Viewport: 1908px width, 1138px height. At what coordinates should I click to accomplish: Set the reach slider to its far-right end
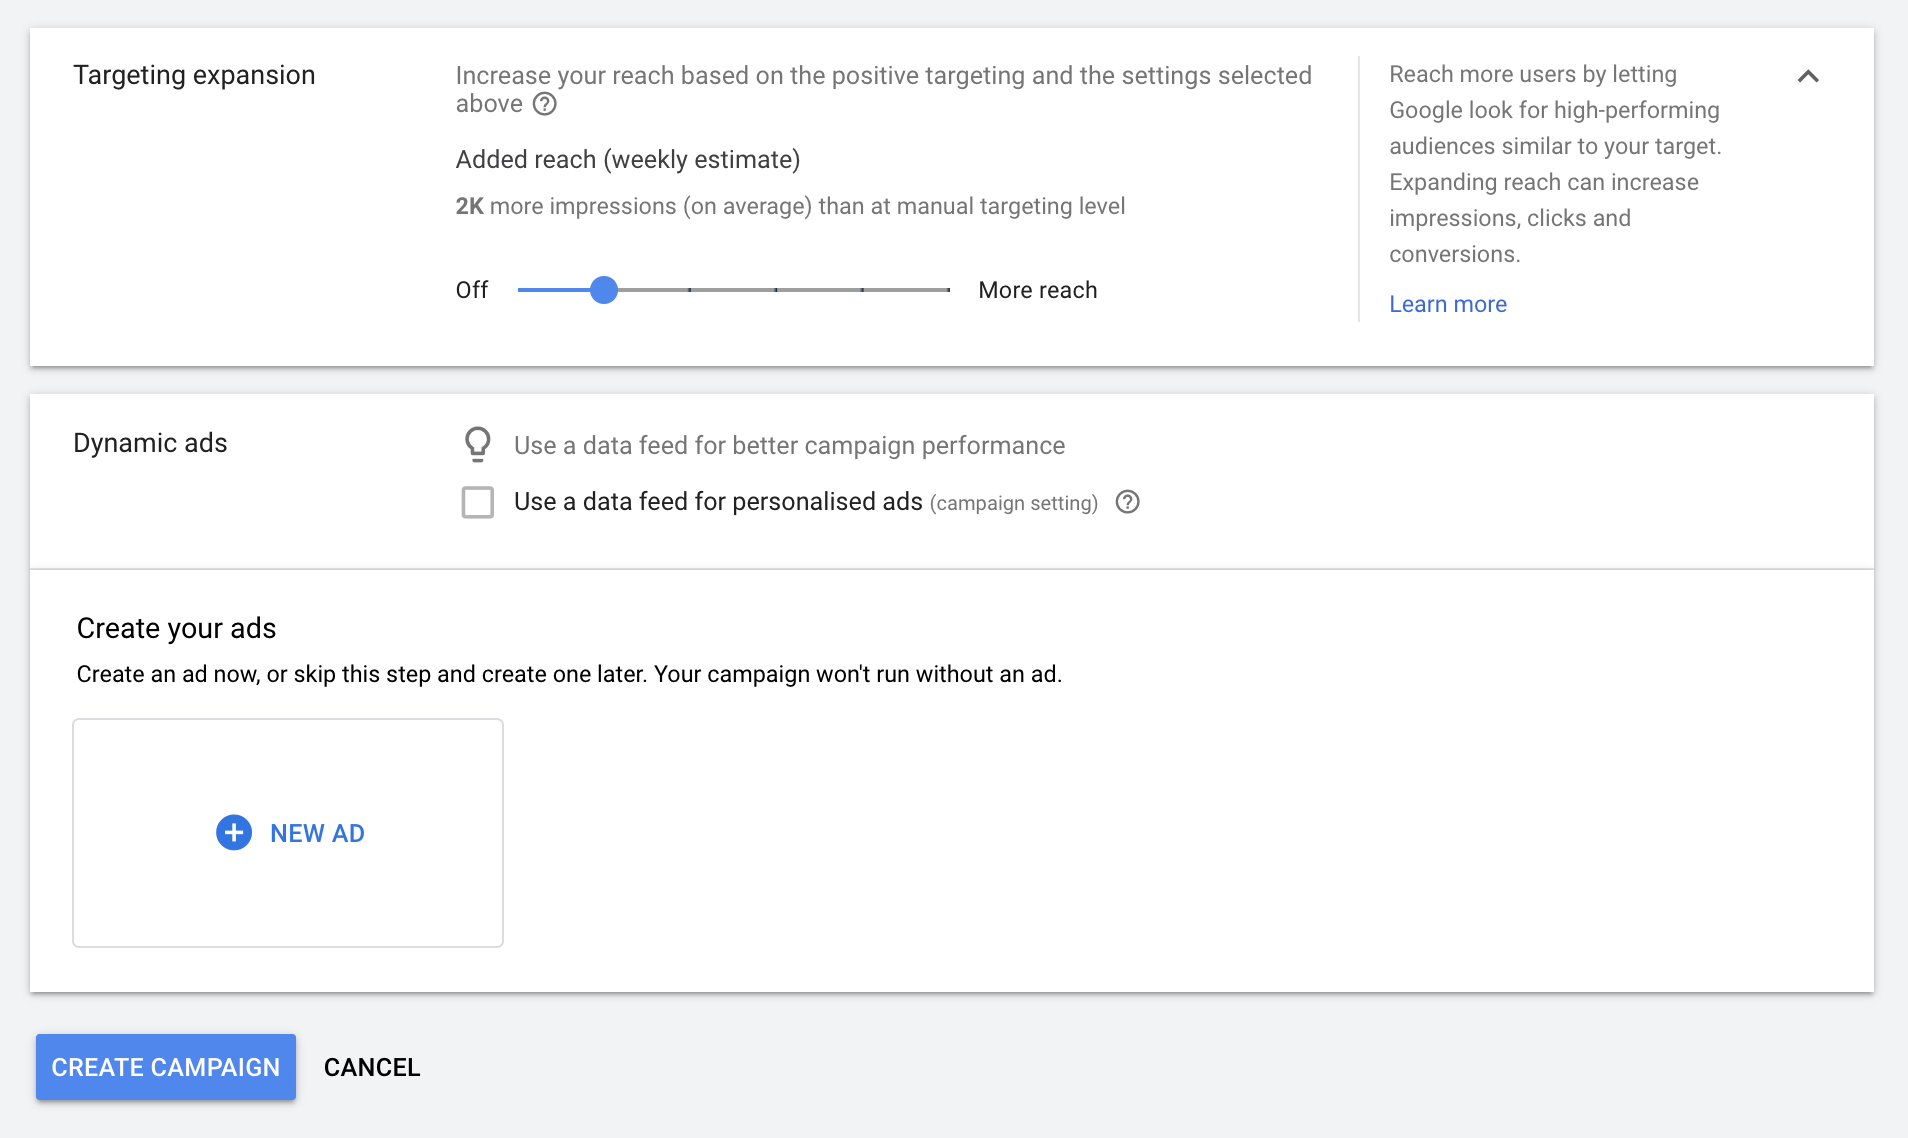[x=947, y=290]
